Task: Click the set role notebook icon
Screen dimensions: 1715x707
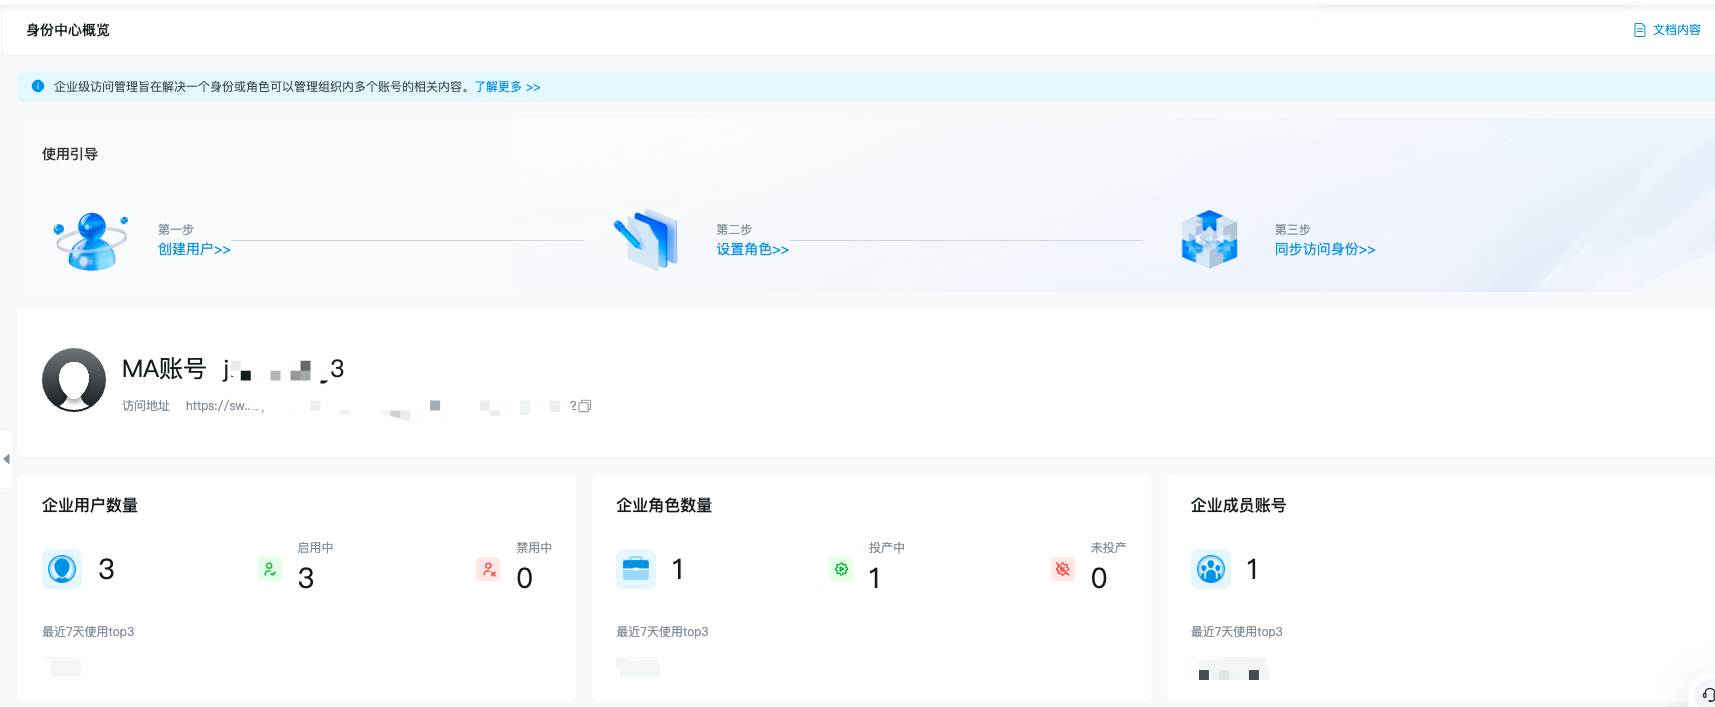Action: (x=647, y=240)
